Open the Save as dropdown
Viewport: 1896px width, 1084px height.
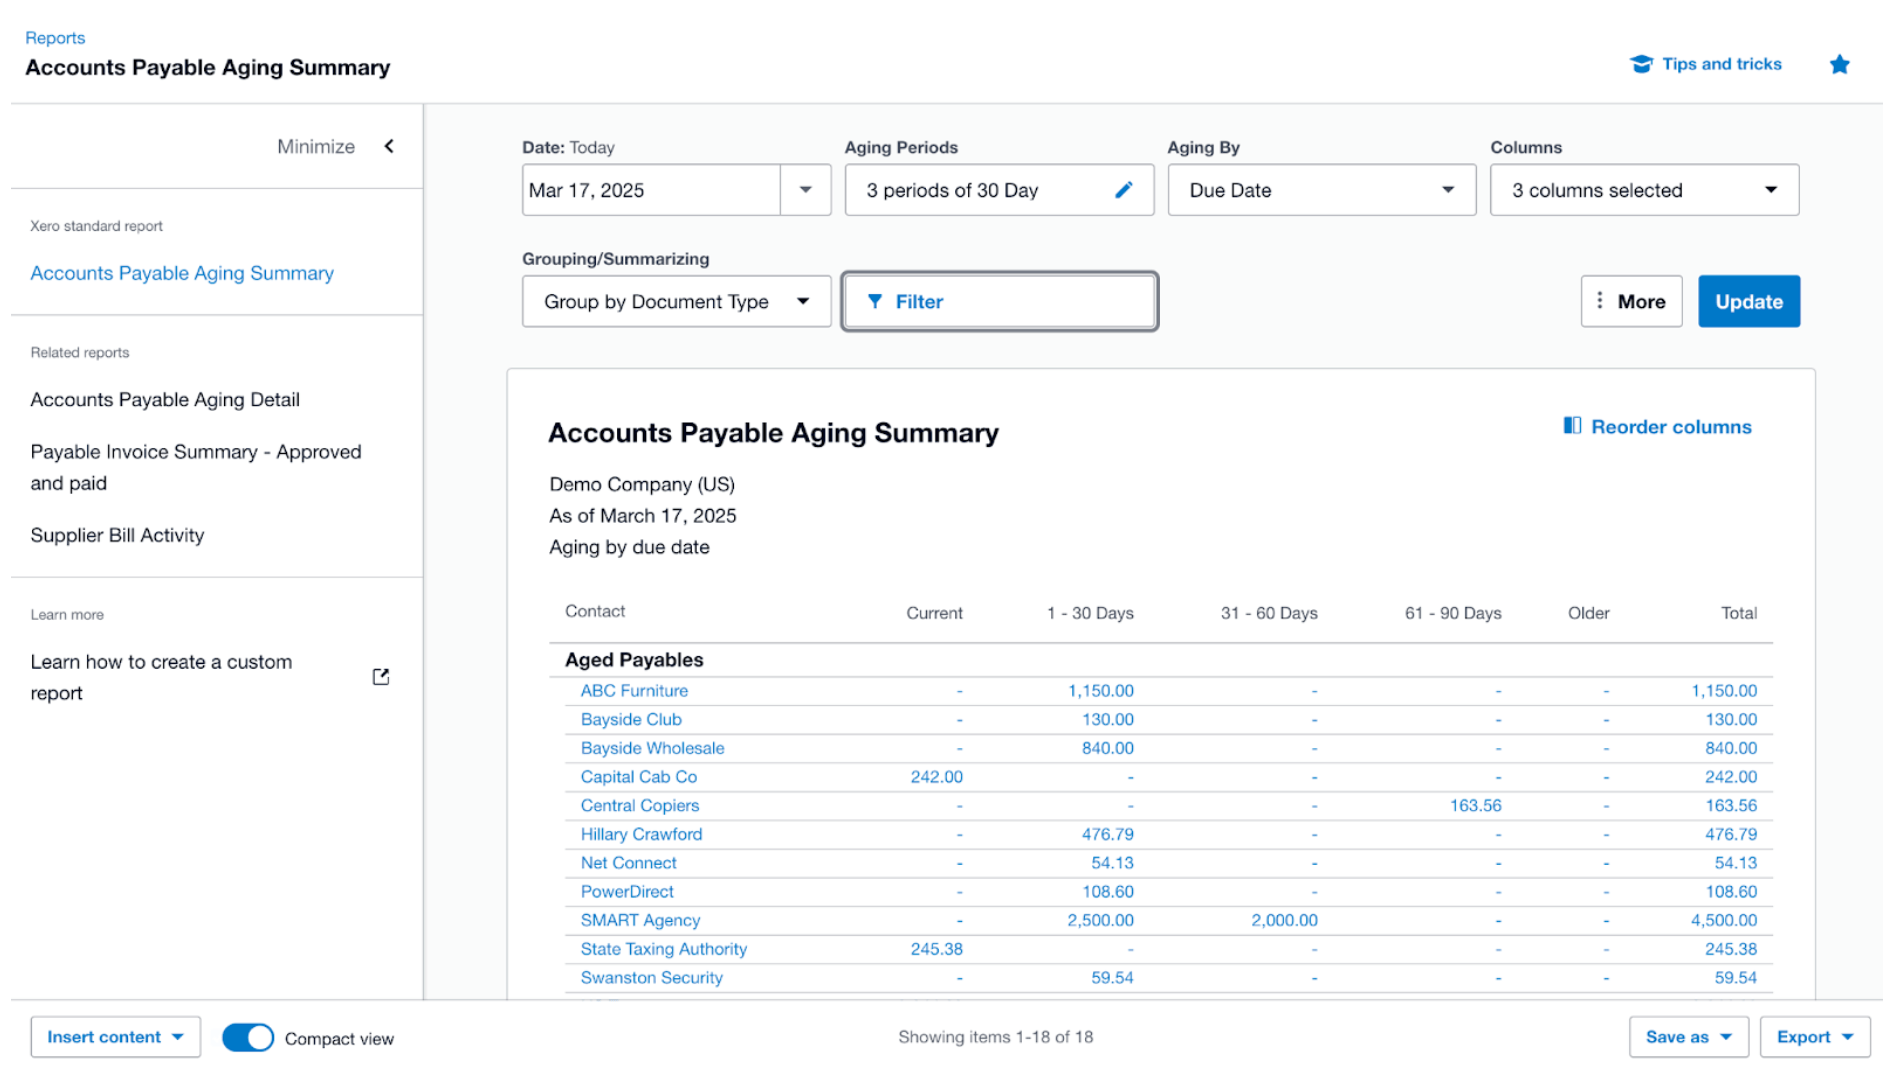point(1688,1037)
